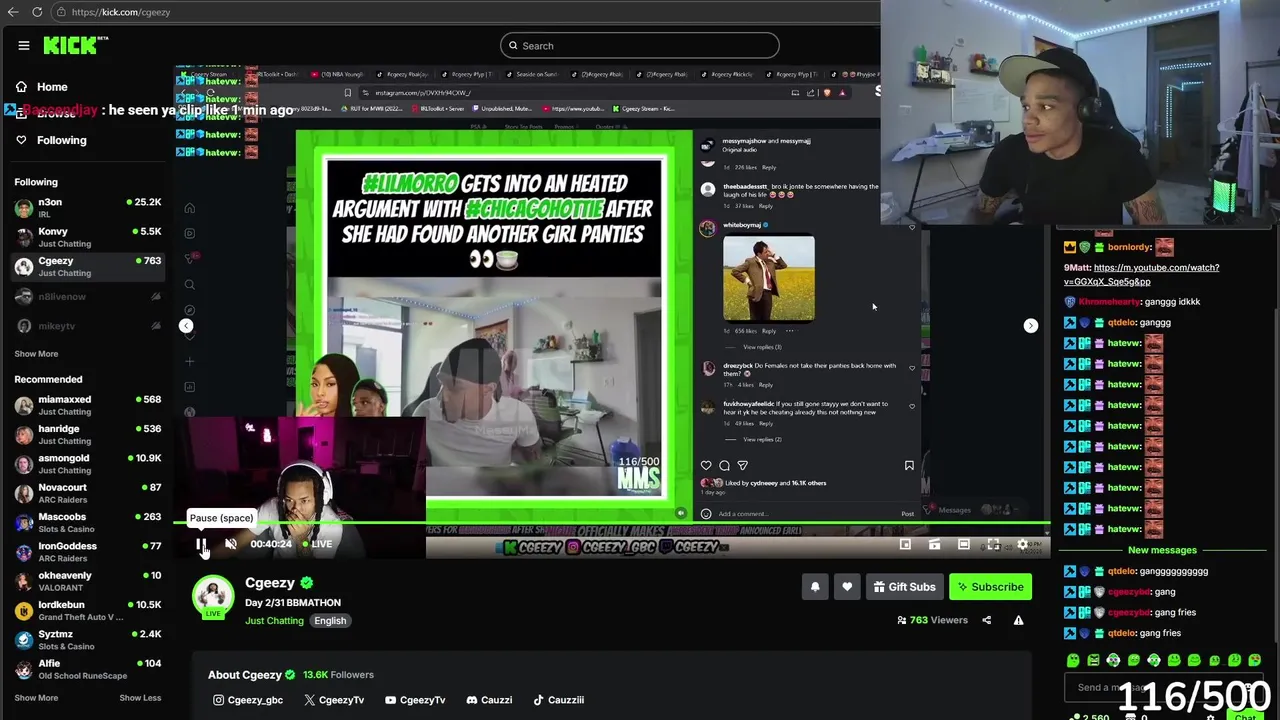Viewport: 1280px width, 720px height.
Task: Open hanridge recommended channel
Action: click(88, 435)
